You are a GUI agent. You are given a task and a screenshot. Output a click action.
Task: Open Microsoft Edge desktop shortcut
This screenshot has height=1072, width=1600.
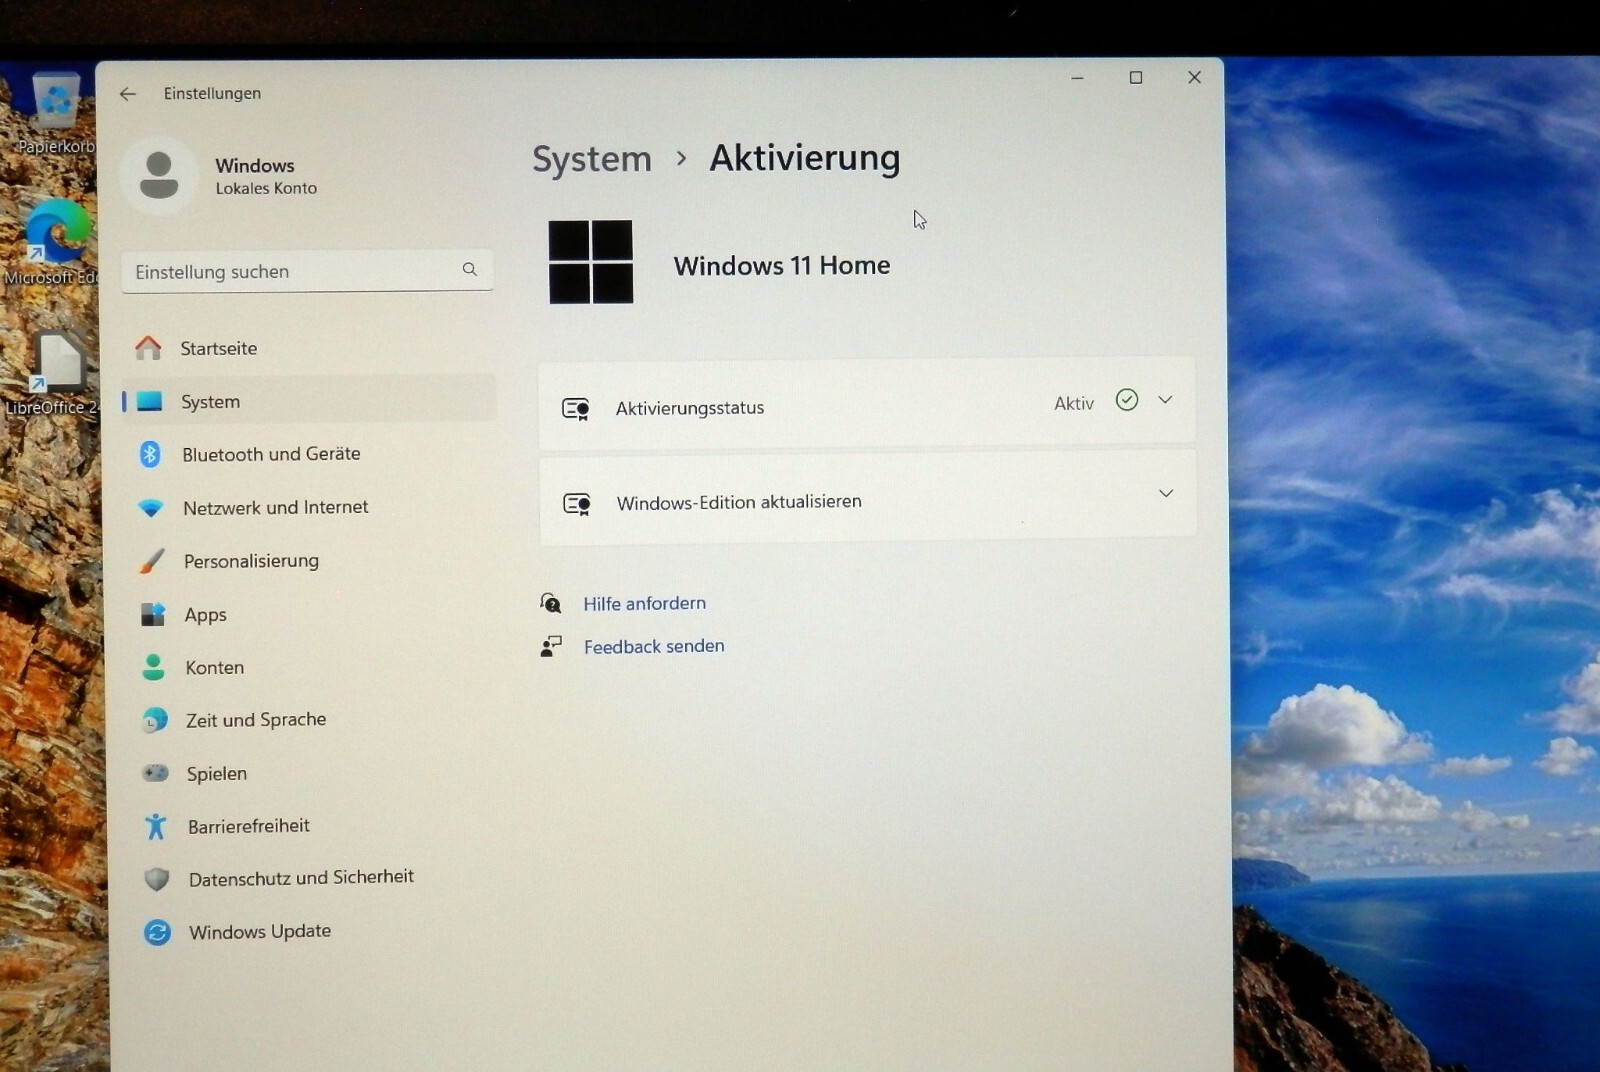click(x=55, y=243)
